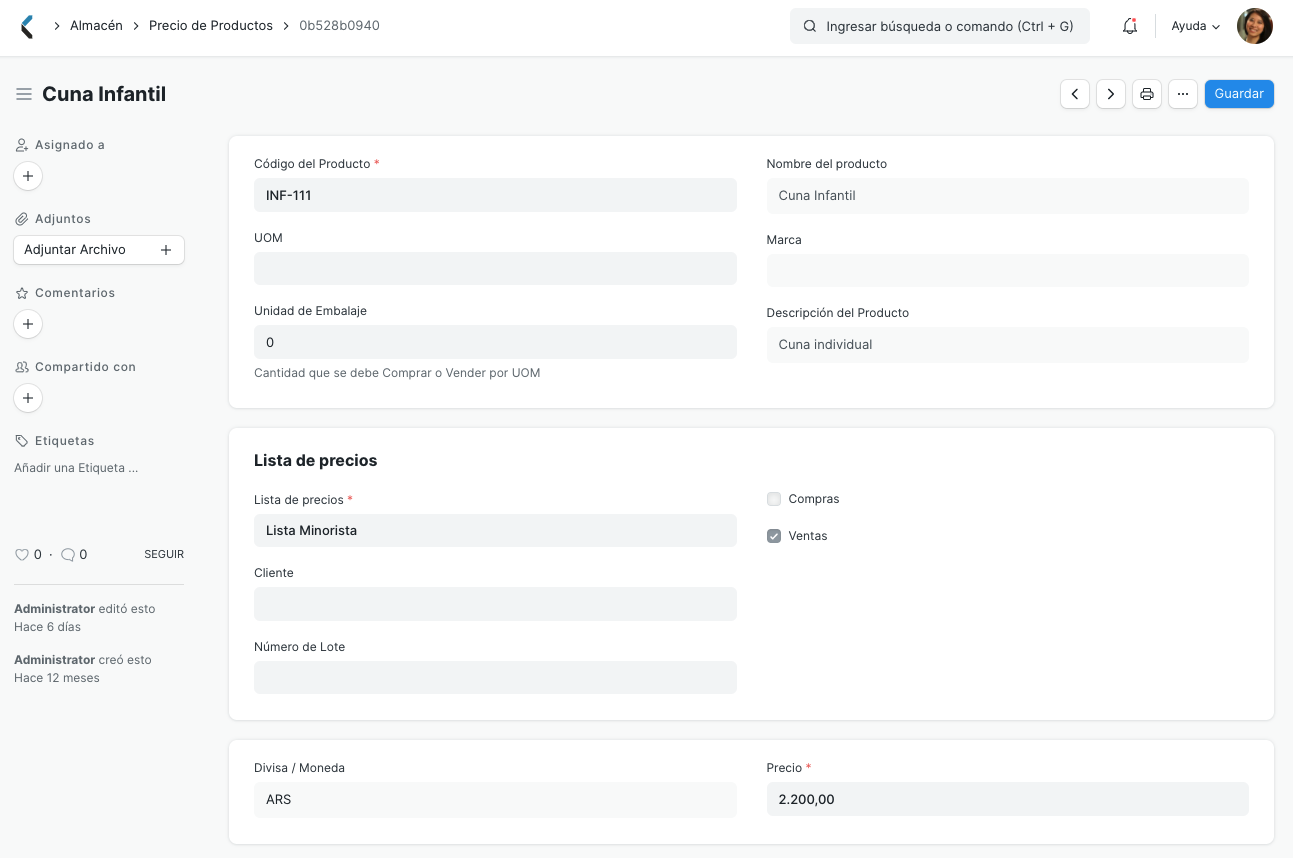Click the Cuna Infantil page title
Image resolution: width=1293 pixels, height=858 pixels.
pyautogui.click(x=104, y=94)
